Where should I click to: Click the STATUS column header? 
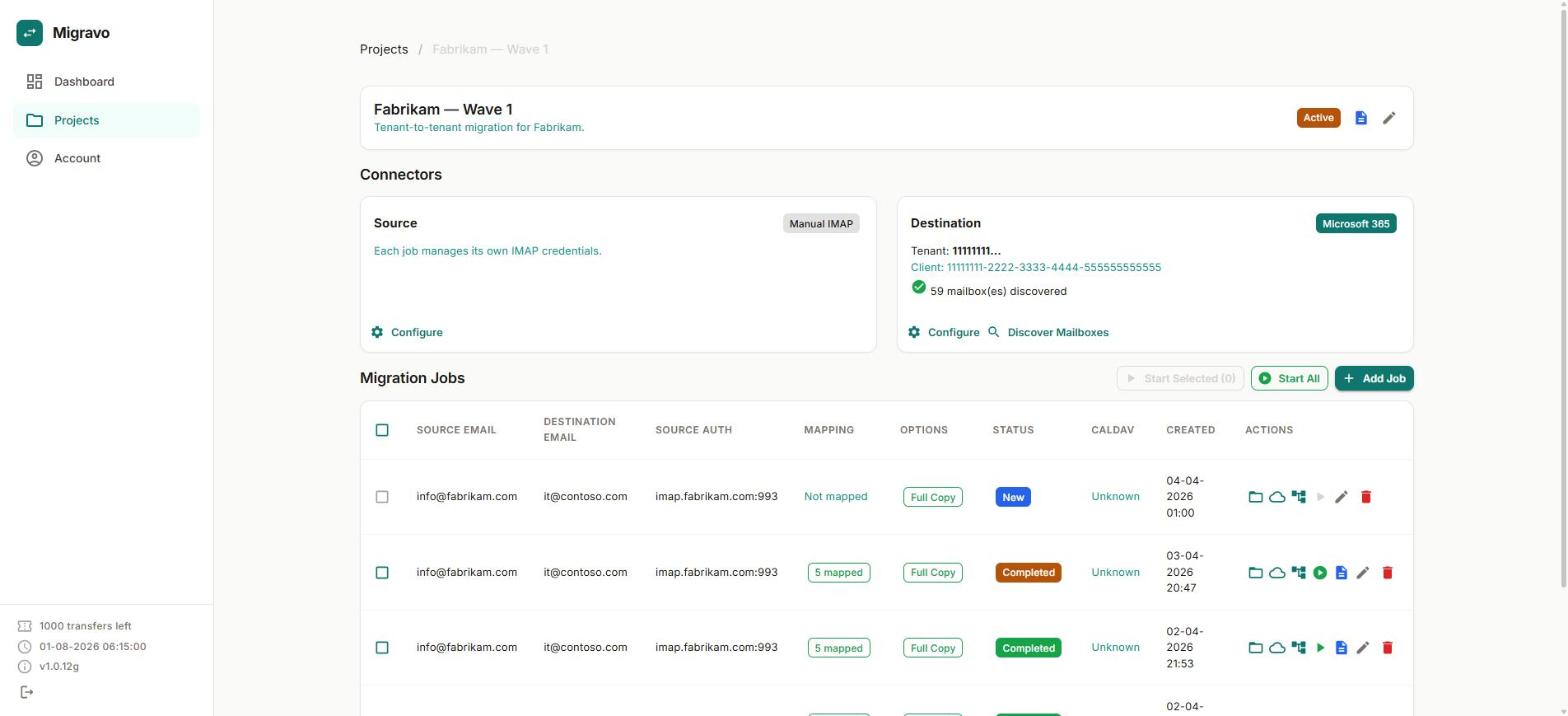[x=1013, y=430]
